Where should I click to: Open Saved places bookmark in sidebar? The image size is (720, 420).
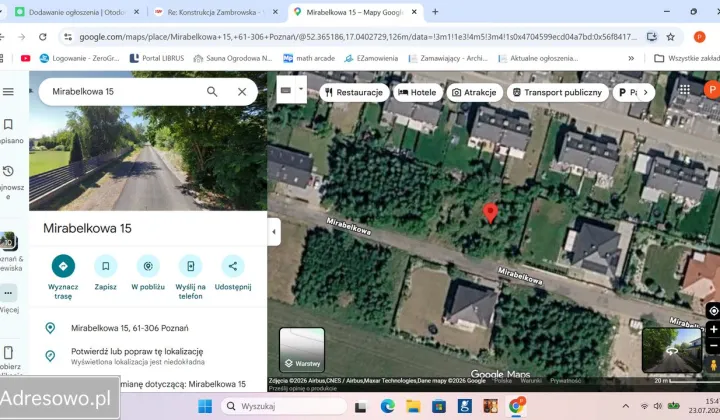[x=8, y=124]
